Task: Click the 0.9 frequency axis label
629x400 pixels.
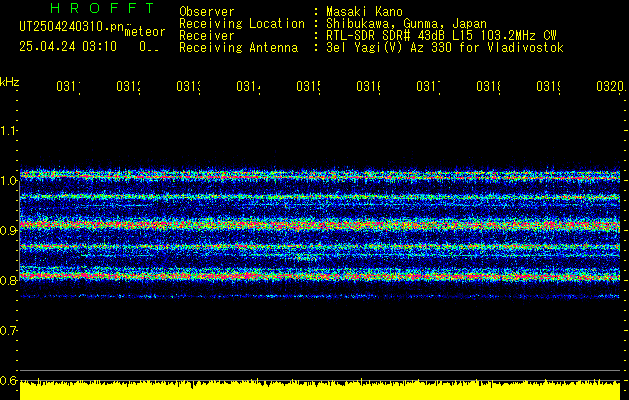Action: [x=9, y=230]
